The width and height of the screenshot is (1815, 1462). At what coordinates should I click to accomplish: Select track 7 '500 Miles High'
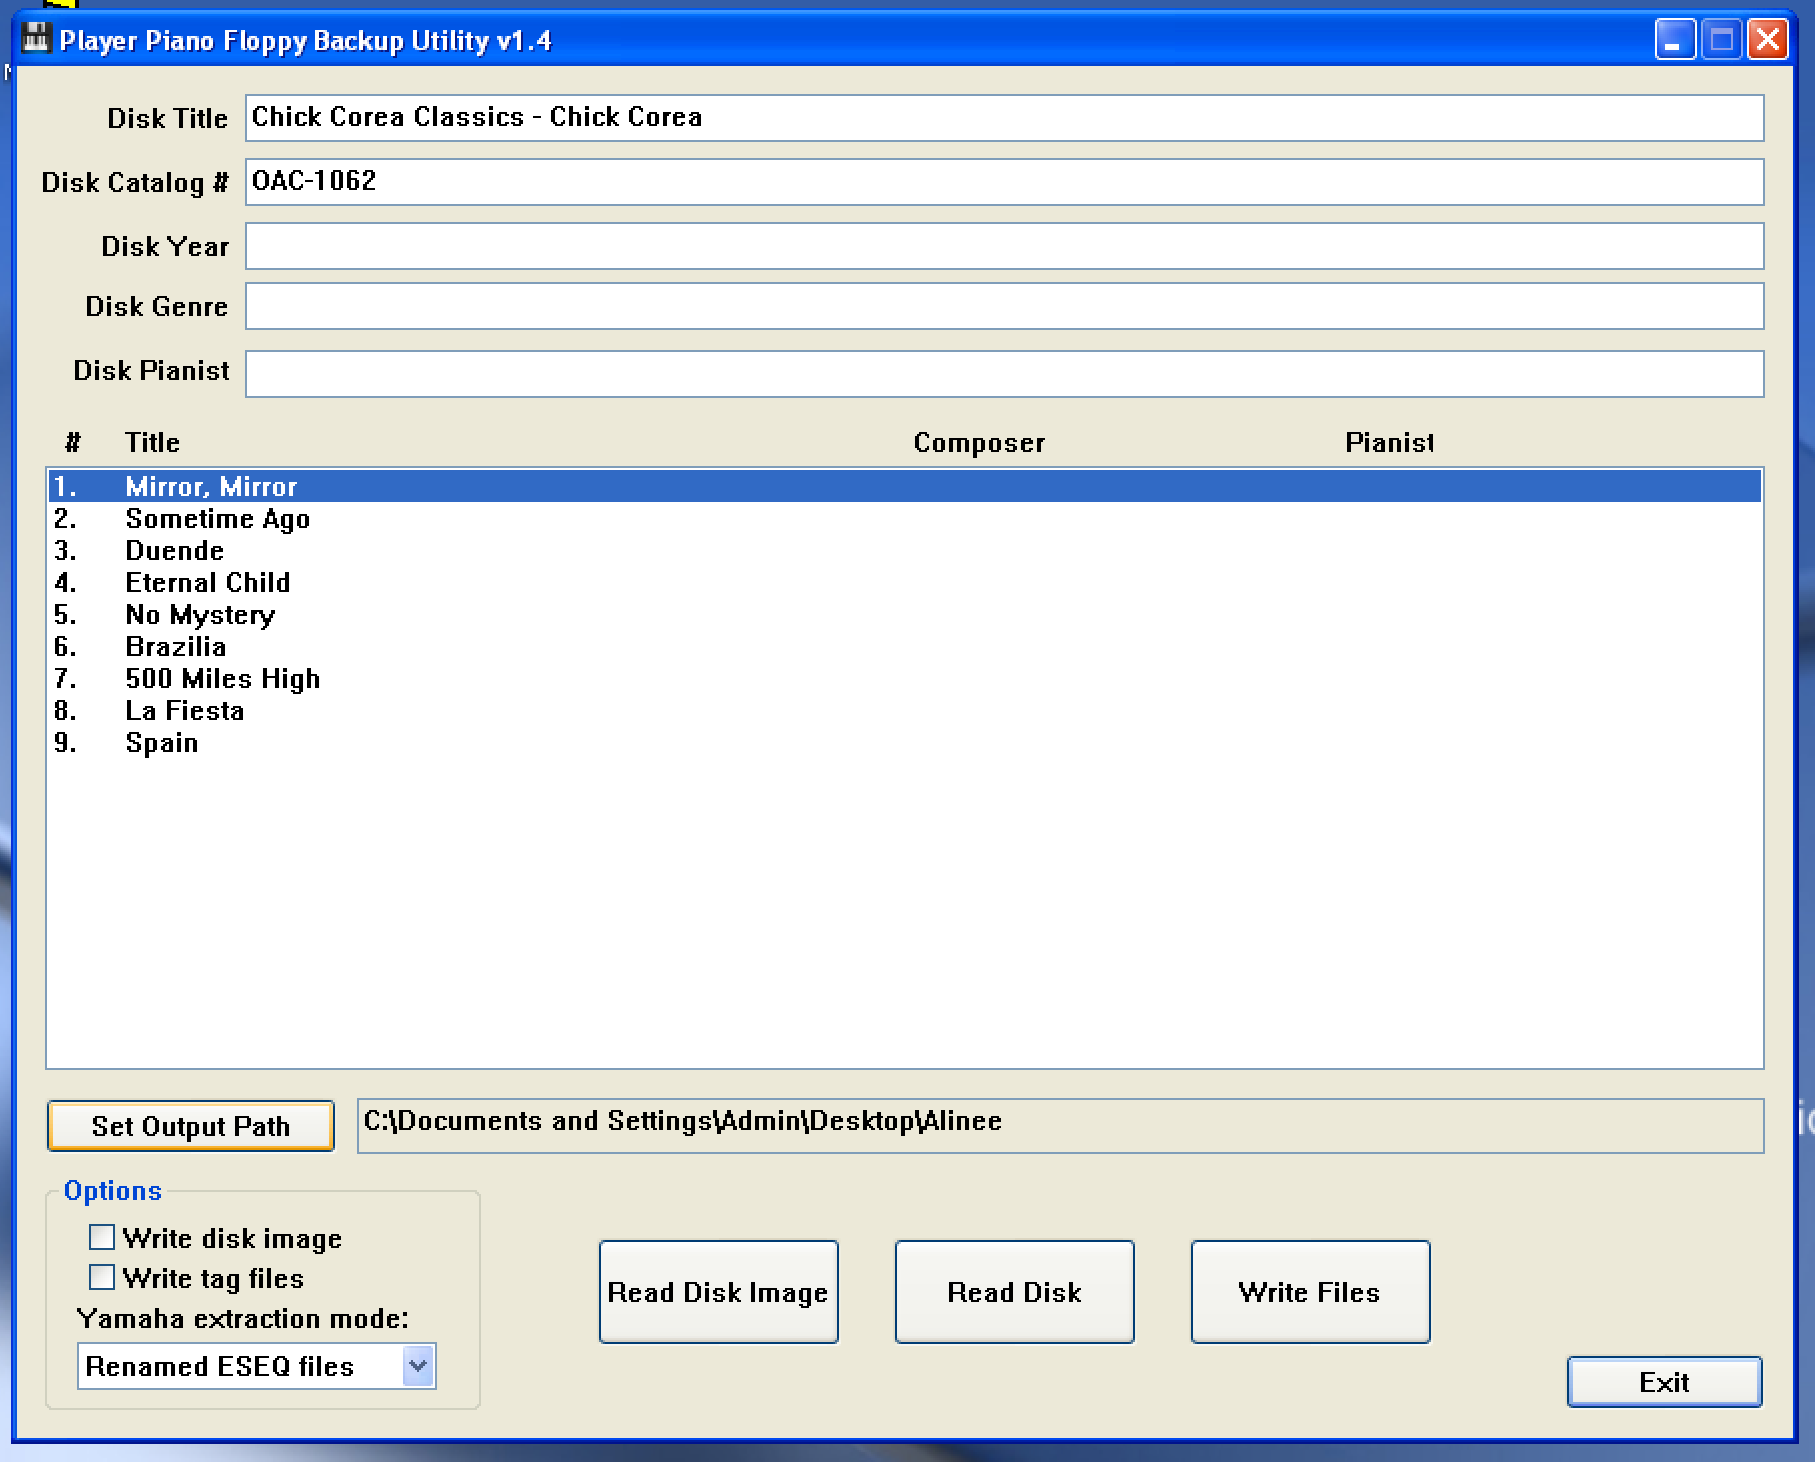[904, 678]
